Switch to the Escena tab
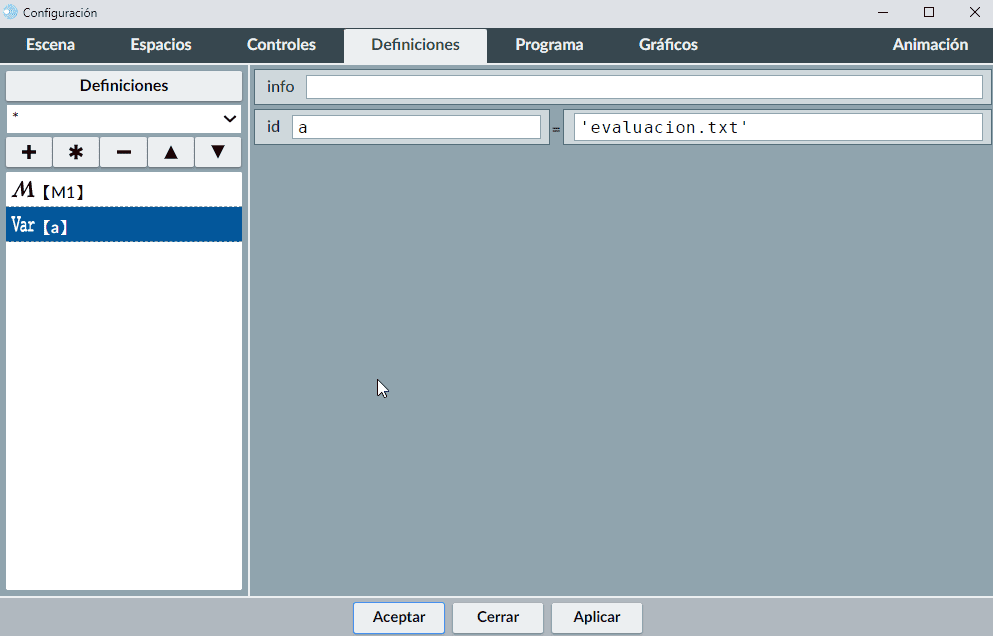 (x=50, y=45)
